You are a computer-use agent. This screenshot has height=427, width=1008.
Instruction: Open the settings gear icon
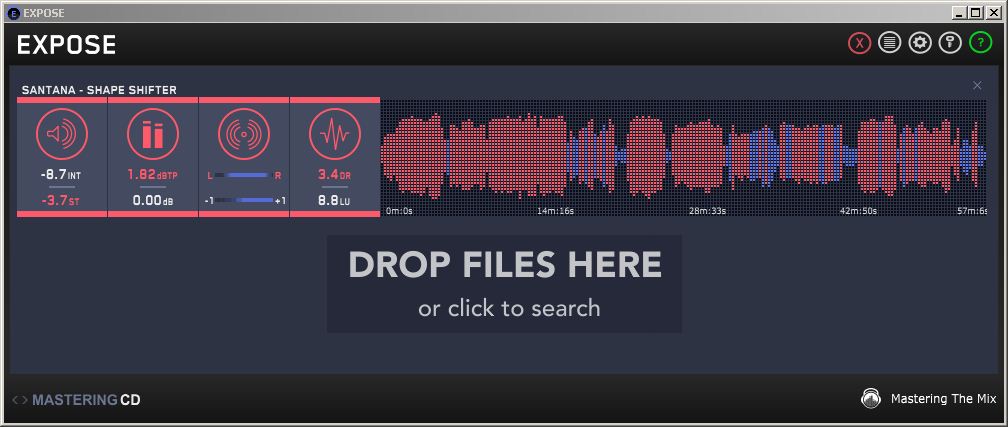point(920,43)
